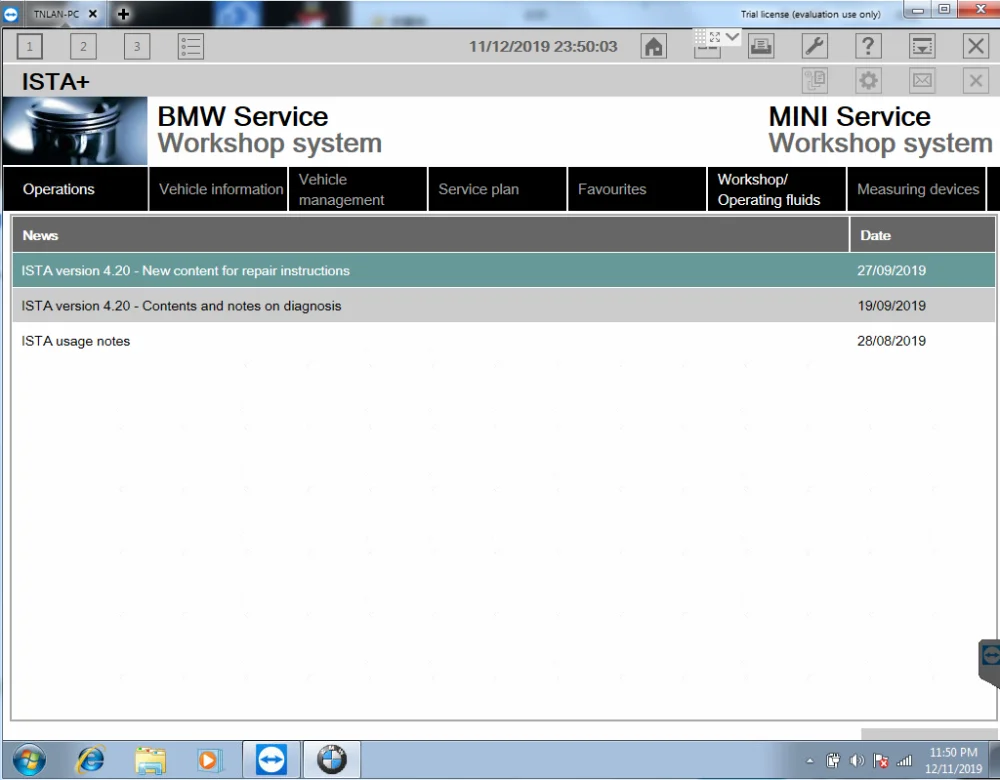Open help with the question mark icon
The image size is (1000, 780).
pyautogui.click(x=868, y=47)
